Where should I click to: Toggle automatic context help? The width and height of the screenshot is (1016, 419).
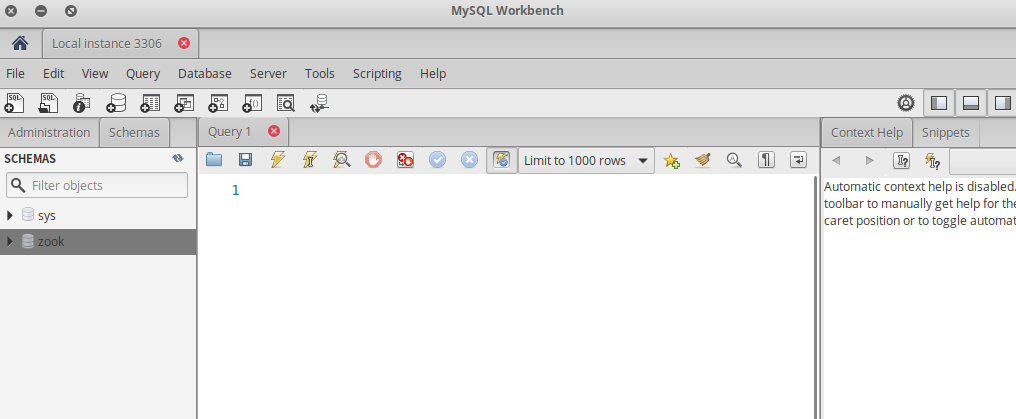tap(932, 160)
